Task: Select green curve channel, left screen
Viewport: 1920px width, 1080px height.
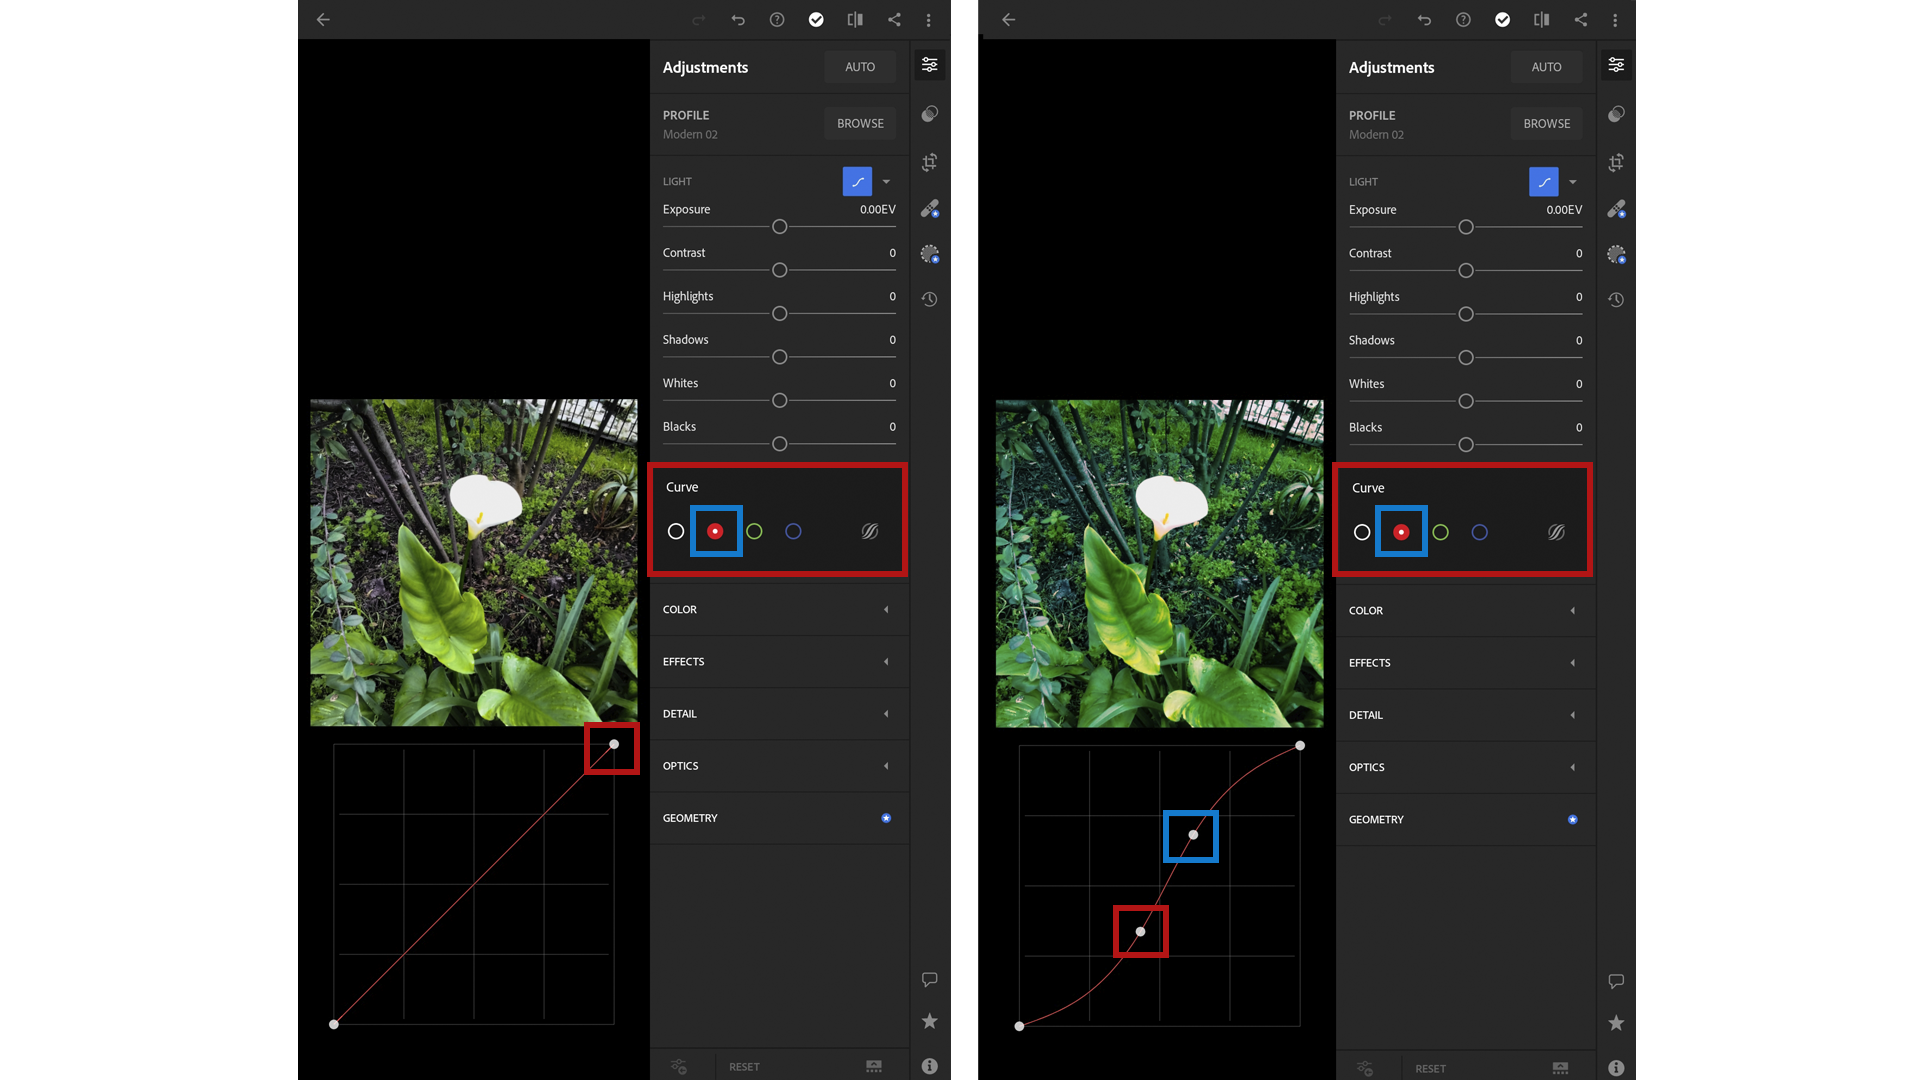Action: (754, 532)
